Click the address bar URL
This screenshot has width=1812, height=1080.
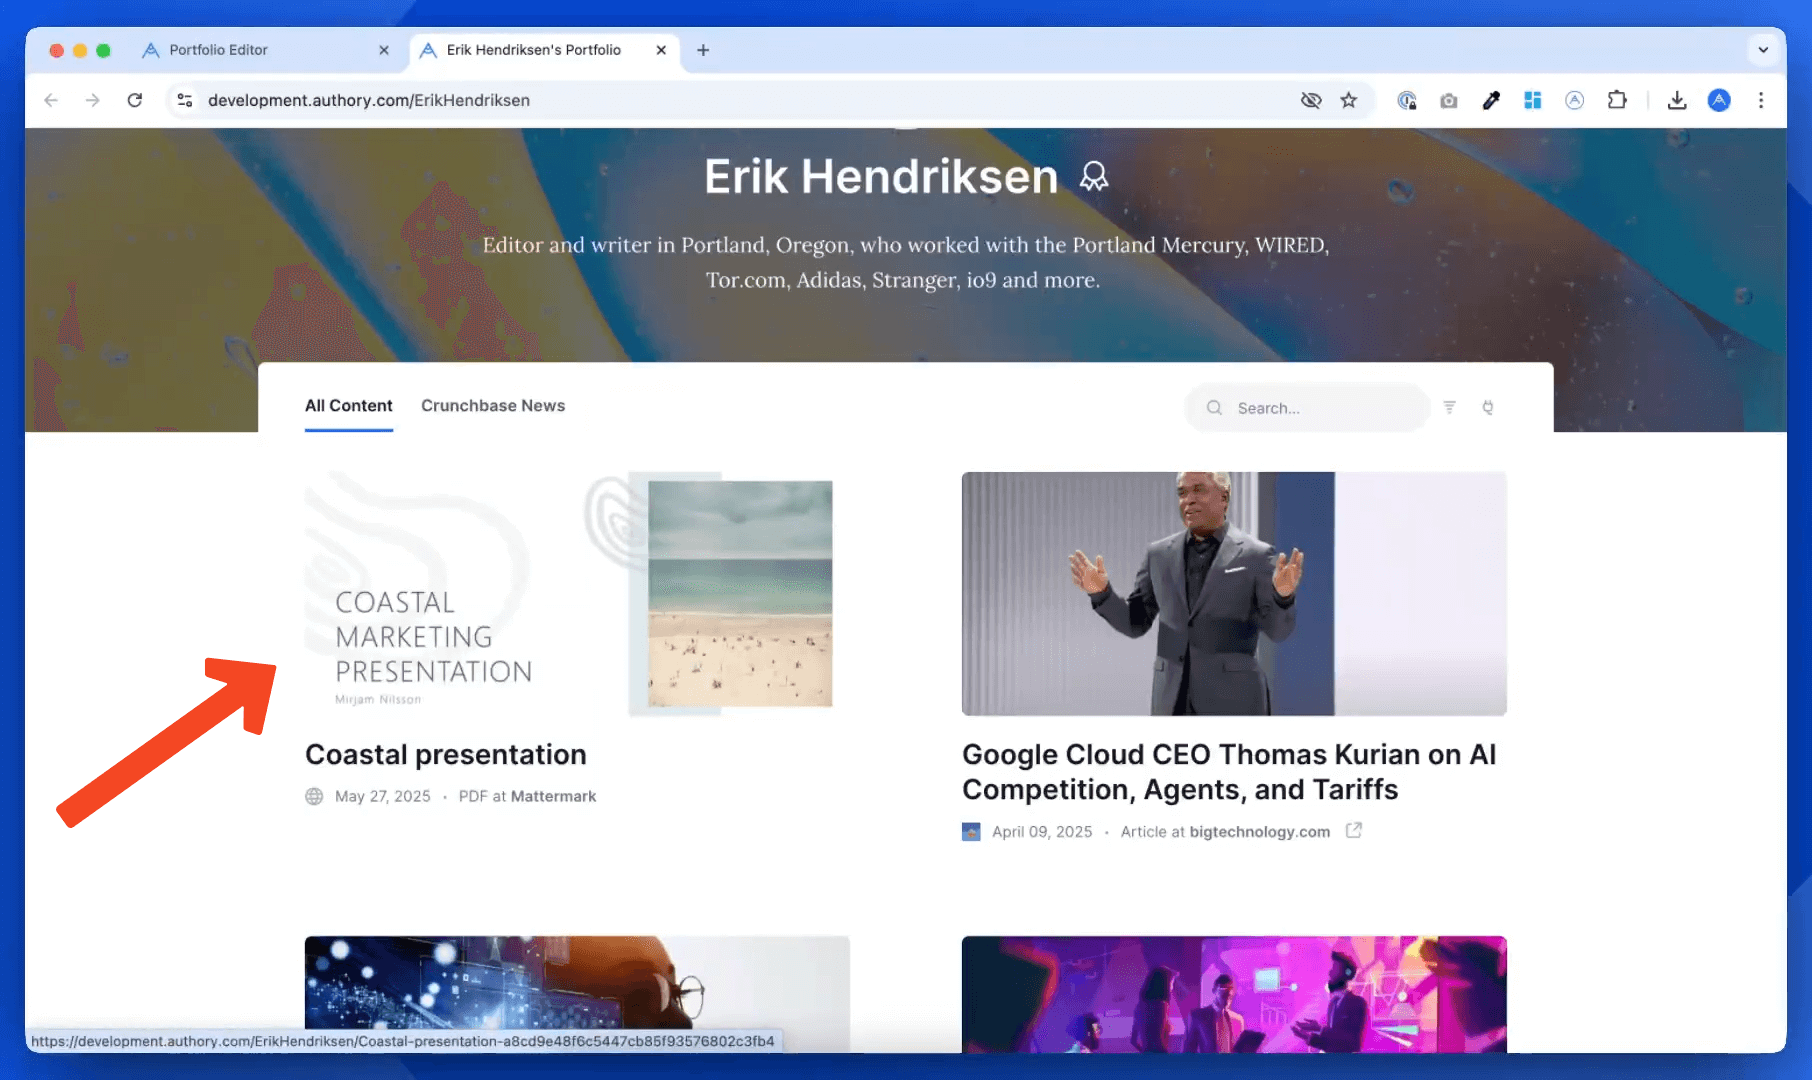[x=369, y=100]
